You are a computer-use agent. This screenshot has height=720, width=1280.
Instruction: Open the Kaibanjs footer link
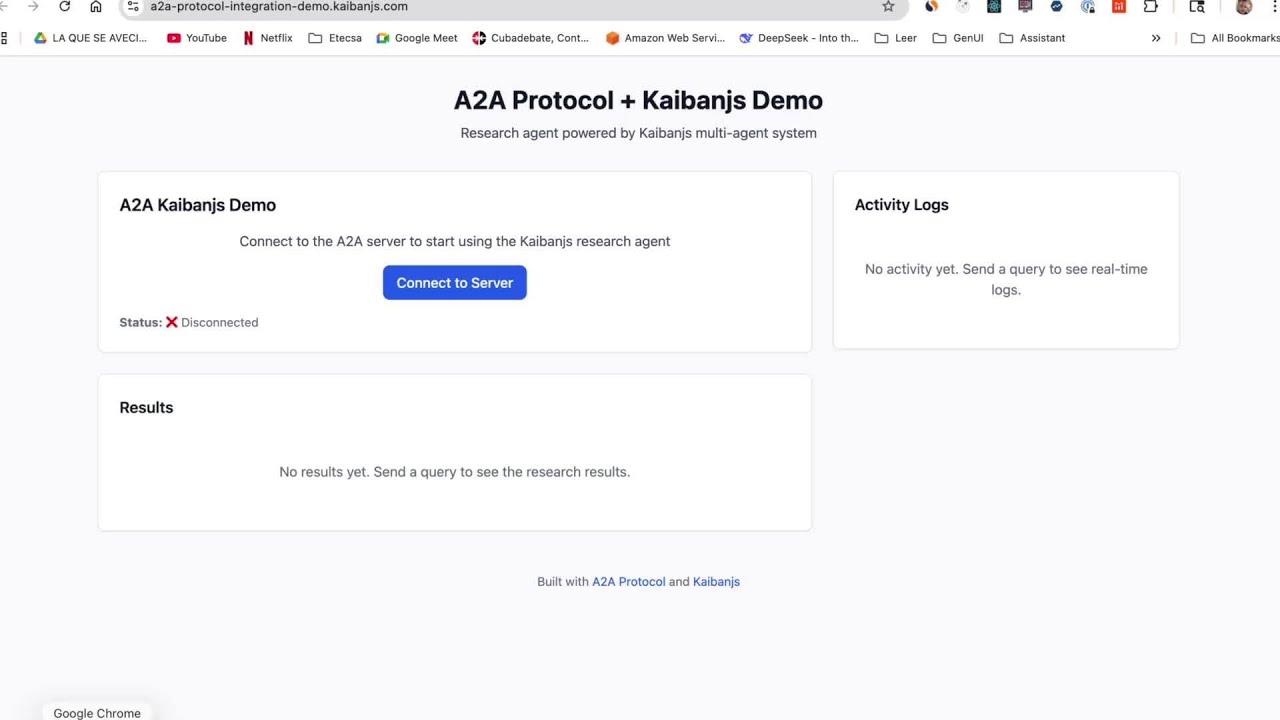716,582
